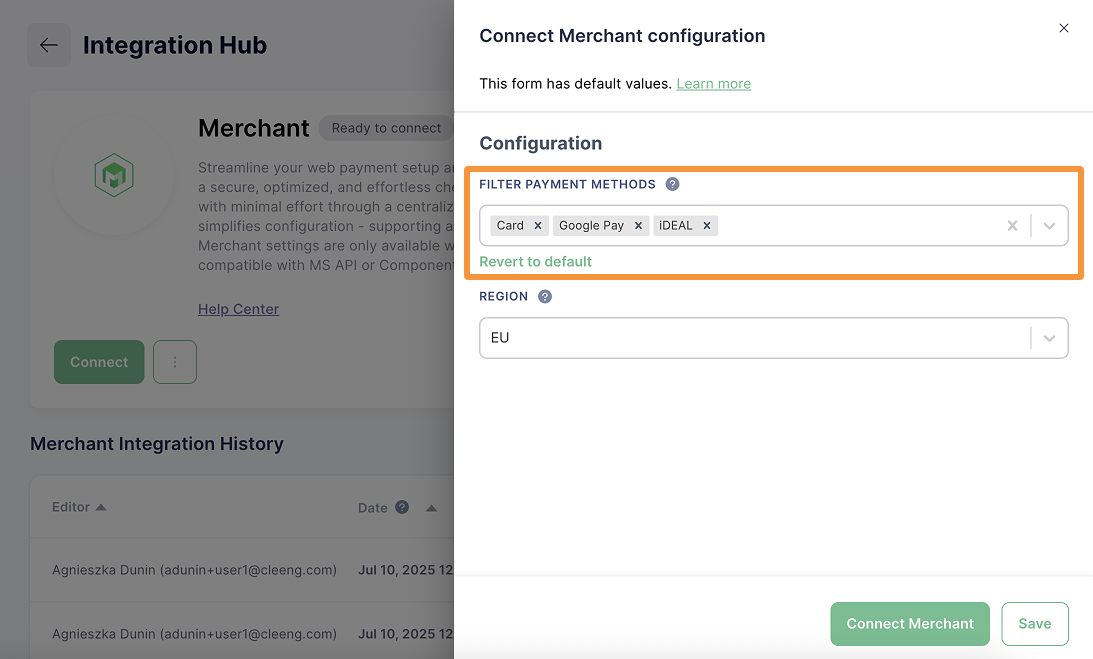Click the back arrow in Integration Hub header
Viewport: 1093px width, 659px height.
click(48, 44)
